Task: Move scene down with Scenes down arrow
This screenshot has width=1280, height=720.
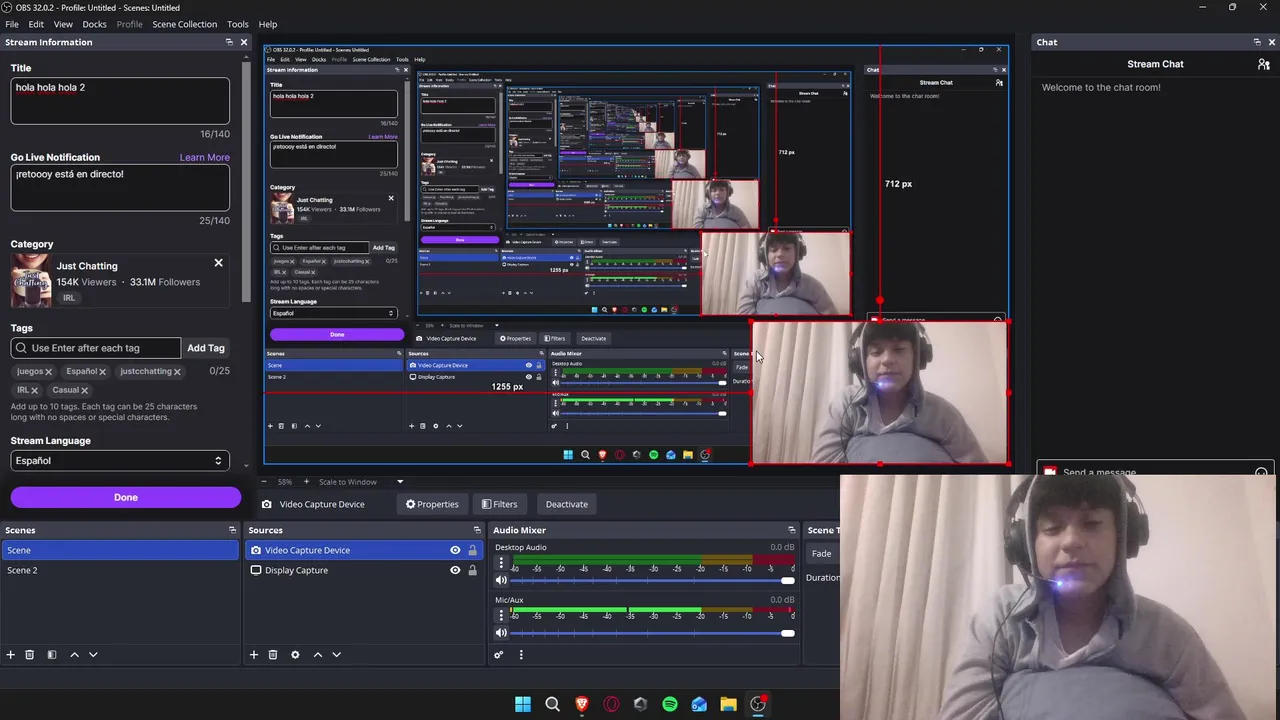Action: tap(93, 655)
